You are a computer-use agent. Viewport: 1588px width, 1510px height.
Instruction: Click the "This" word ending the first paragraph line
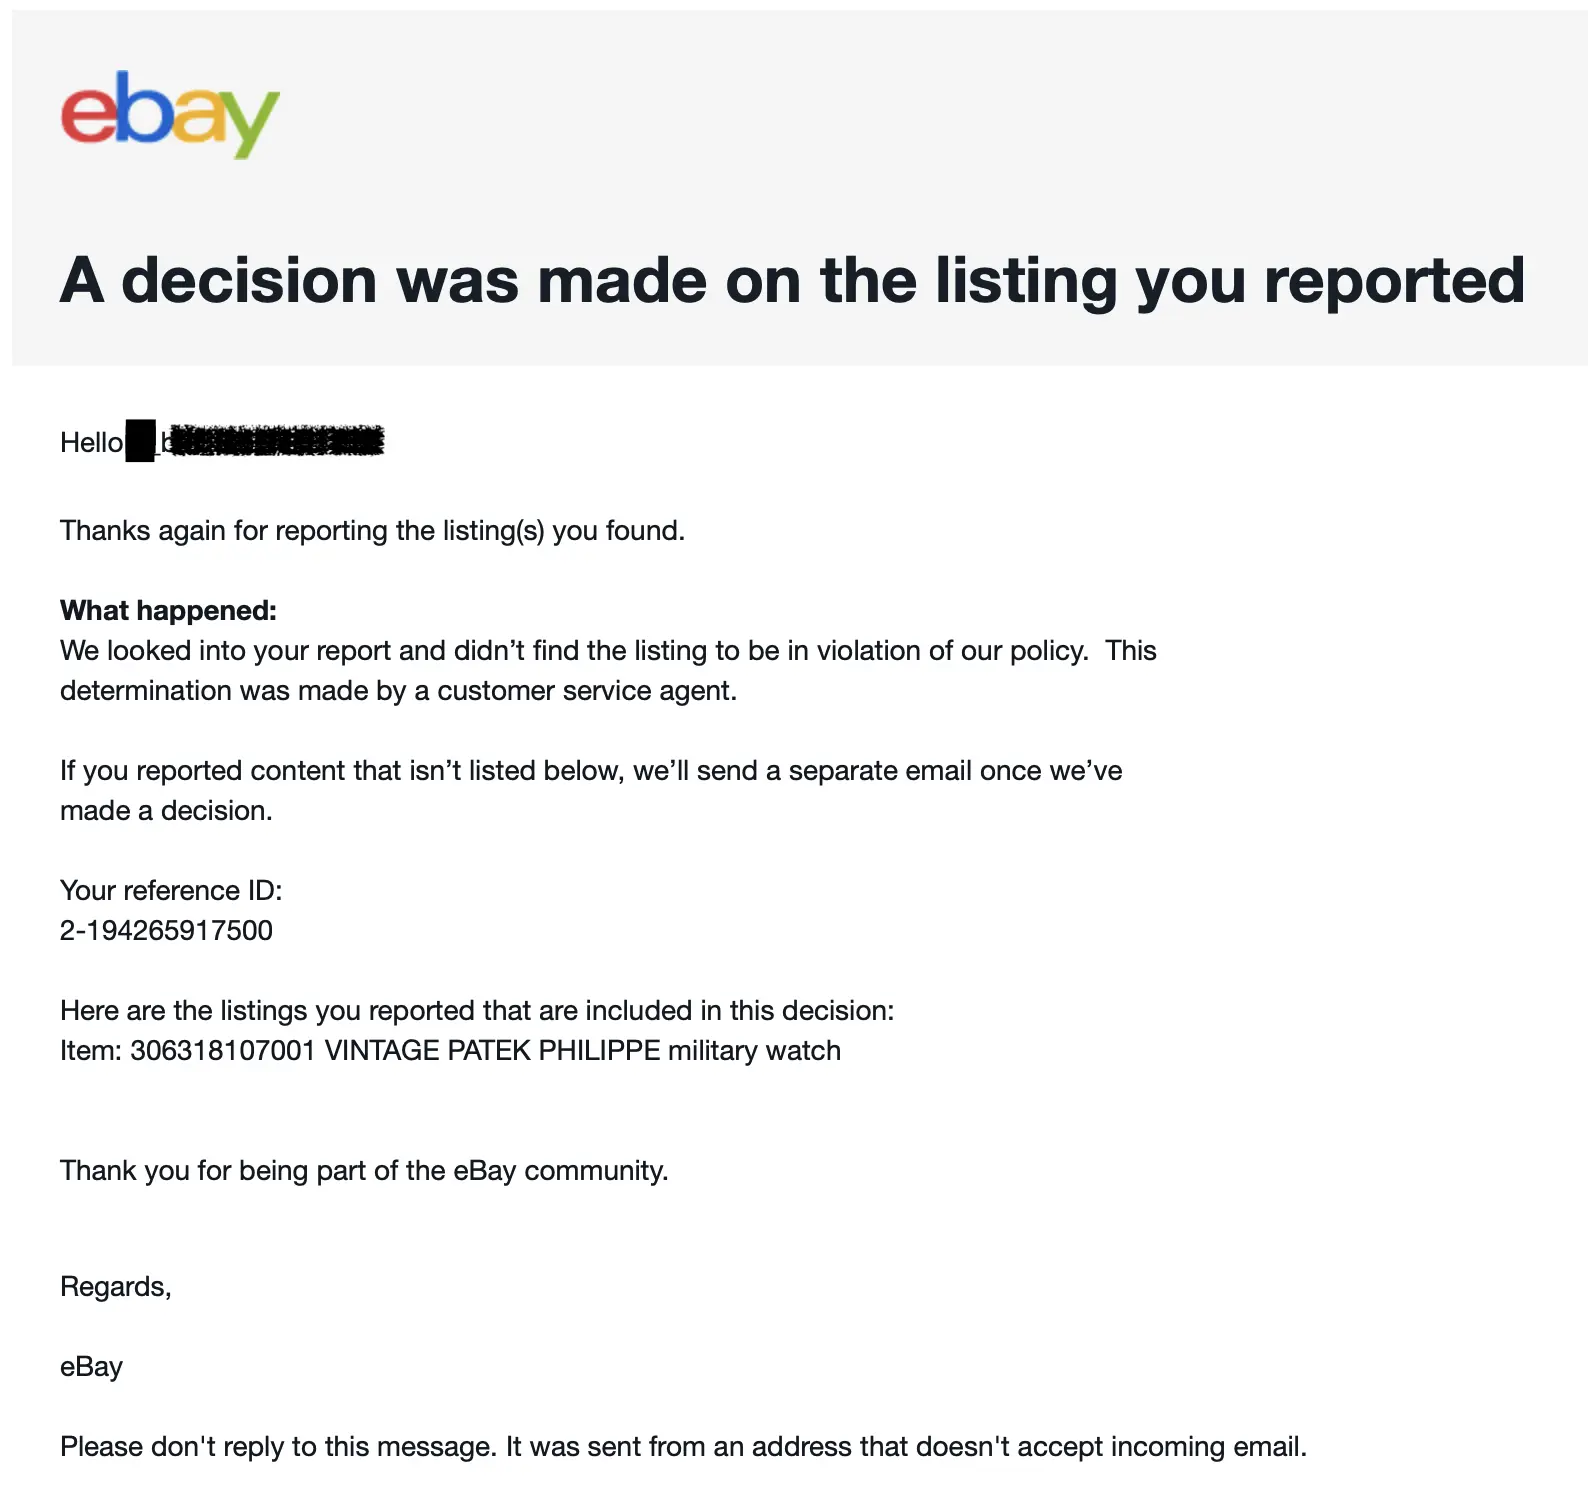coord(1130,650)
